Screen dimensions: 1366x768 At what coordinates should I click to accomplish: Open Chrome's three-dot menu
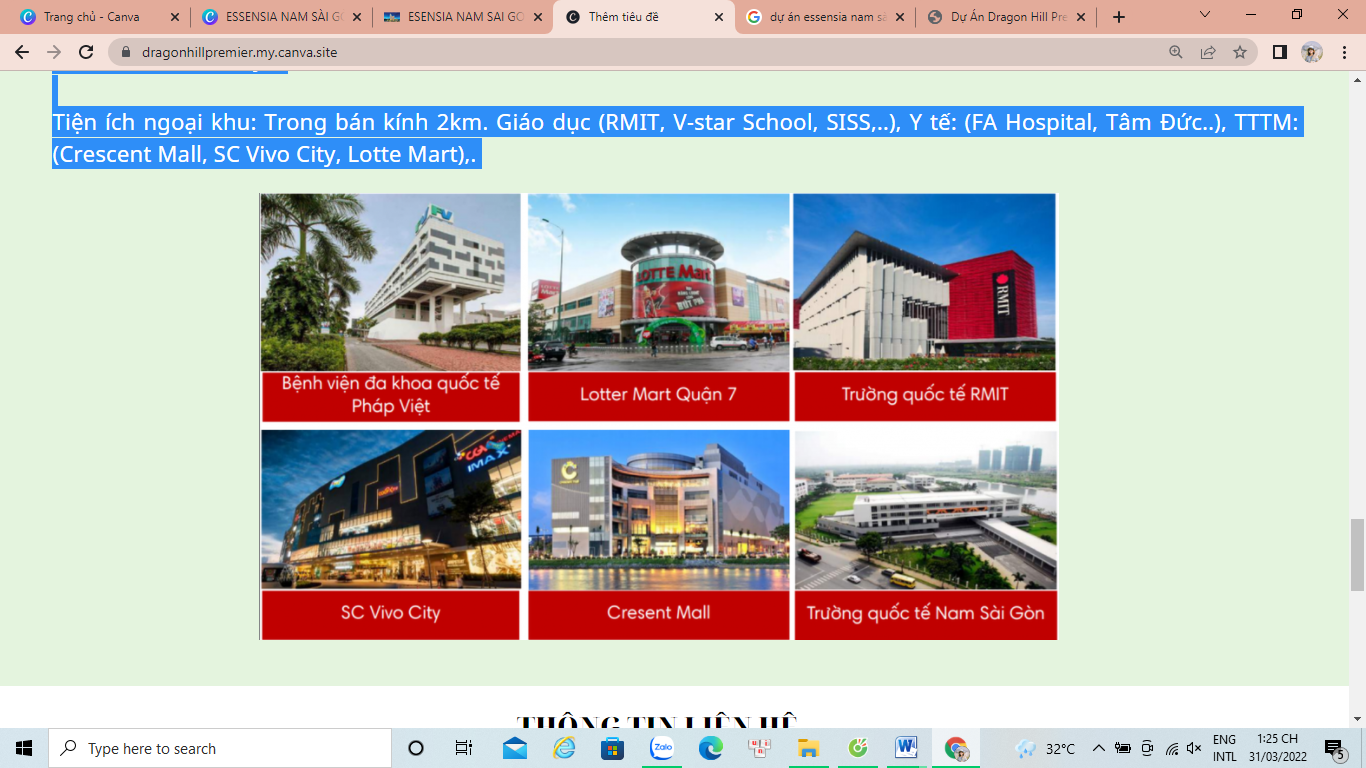click(1344, 52)
